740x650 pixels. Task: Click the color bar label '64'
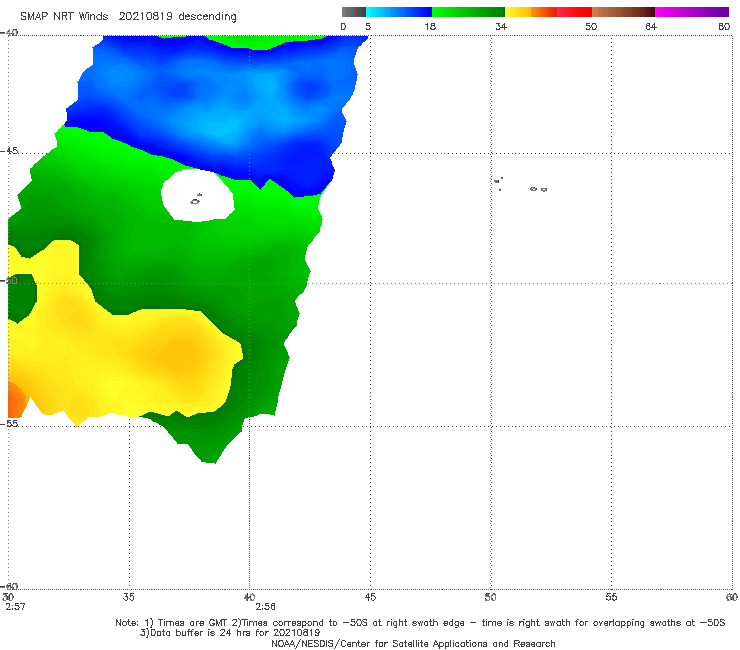tap(651, 27)
